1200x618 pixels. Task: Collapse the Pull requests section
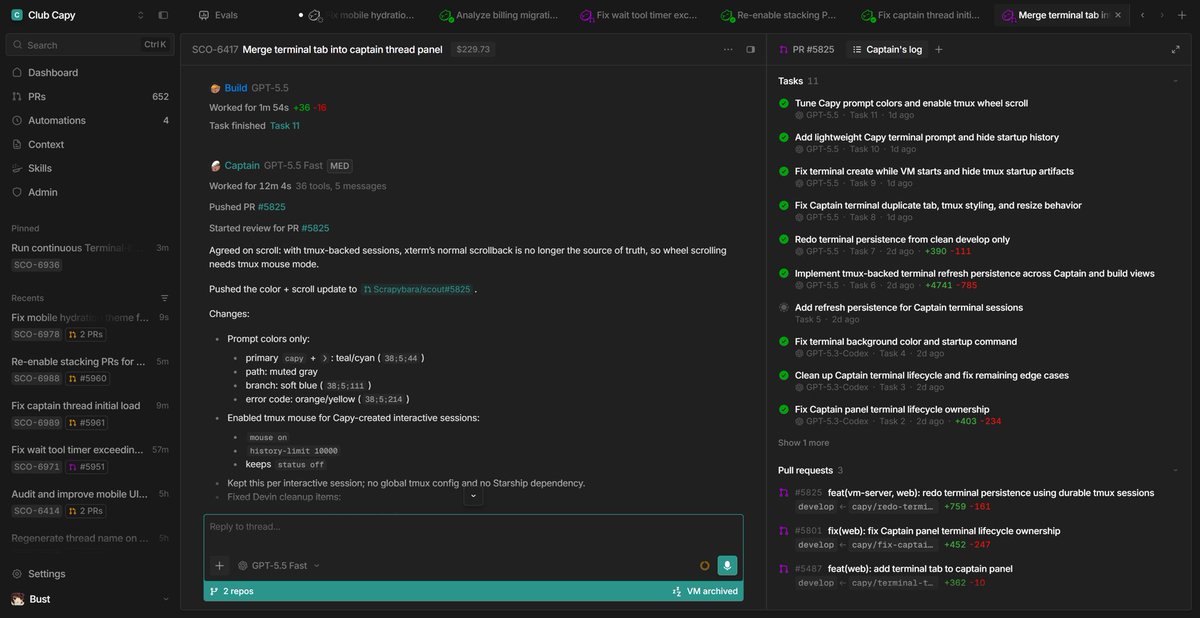[x=1175, y=470]
